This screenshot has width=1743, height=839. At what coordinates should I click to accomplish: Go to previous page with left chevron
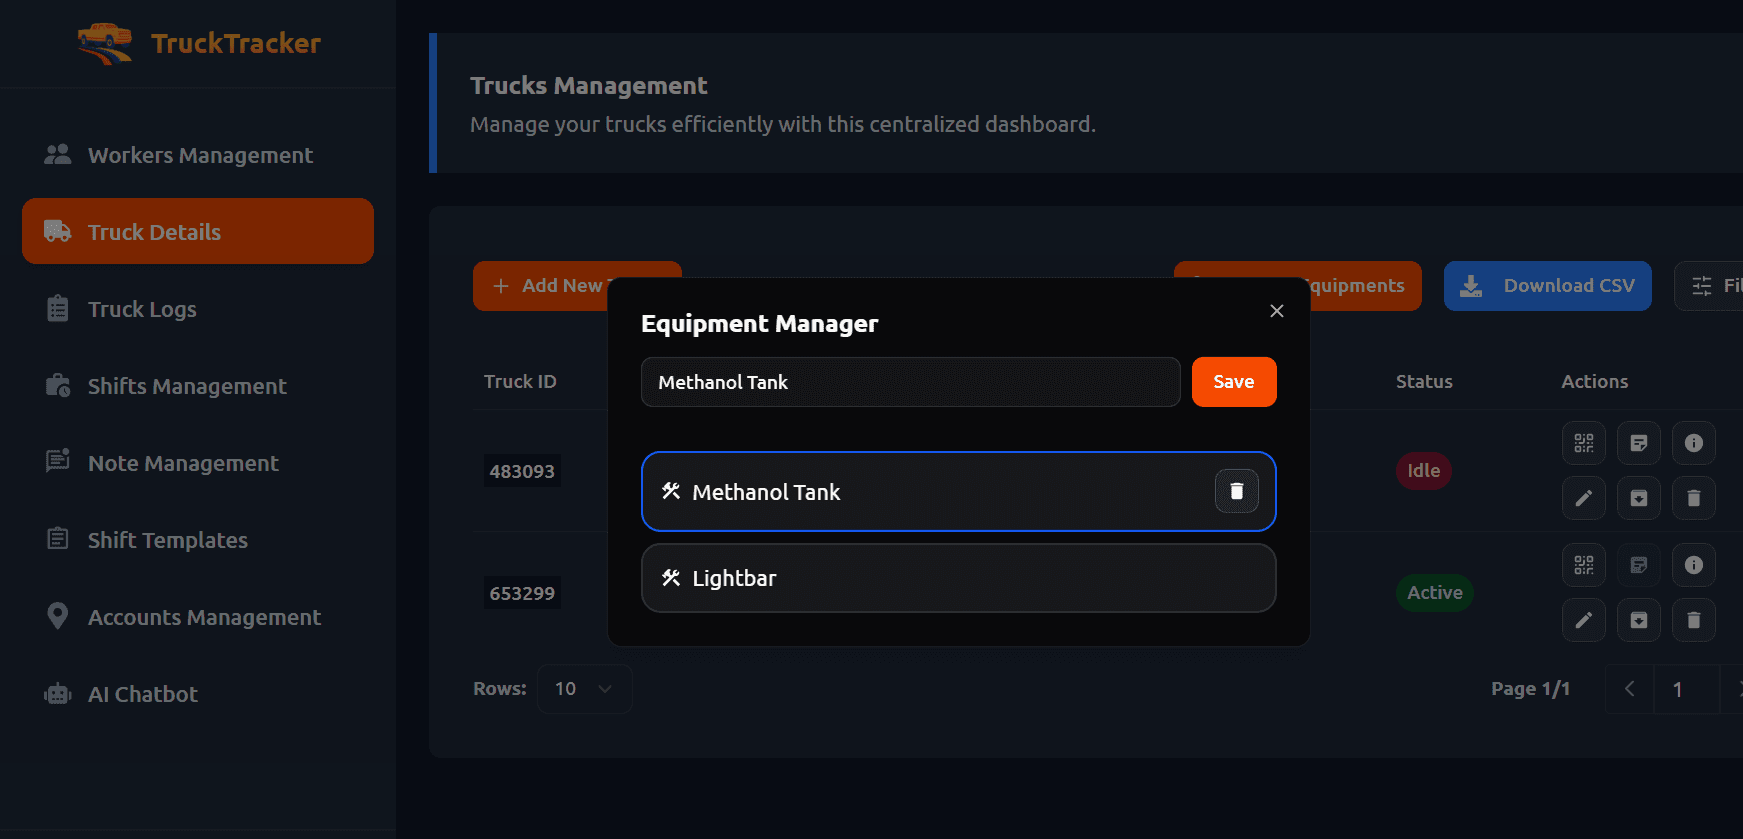[1629, 689]
